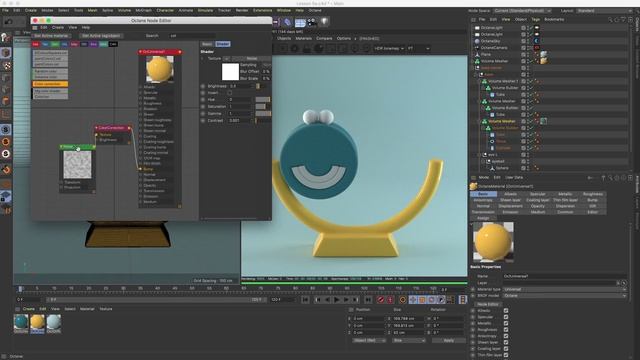This screenshot has width=640, height=360.
Task: Adjust the Brightness slider in Shader panel
Action: point(263,86)
